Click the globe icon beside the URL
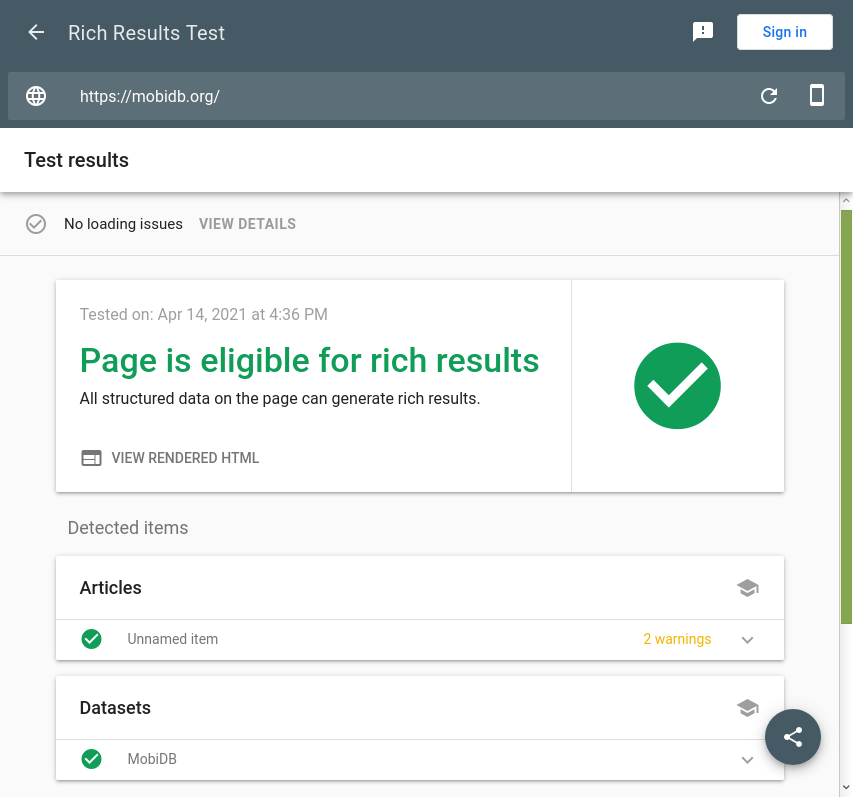Screen dimensions: 853x797 tap(36, 96)
